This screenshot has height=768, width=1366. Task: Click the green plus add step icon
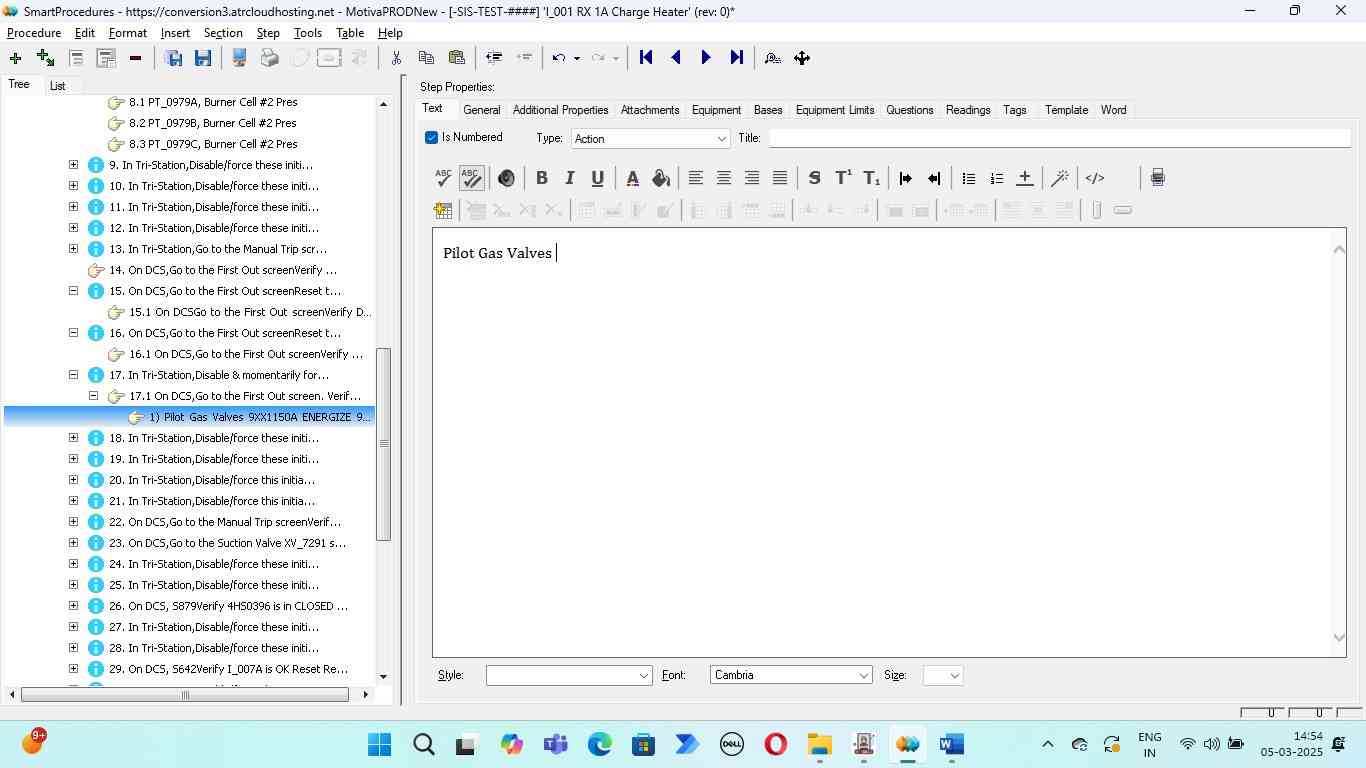(x=15, y=58)
